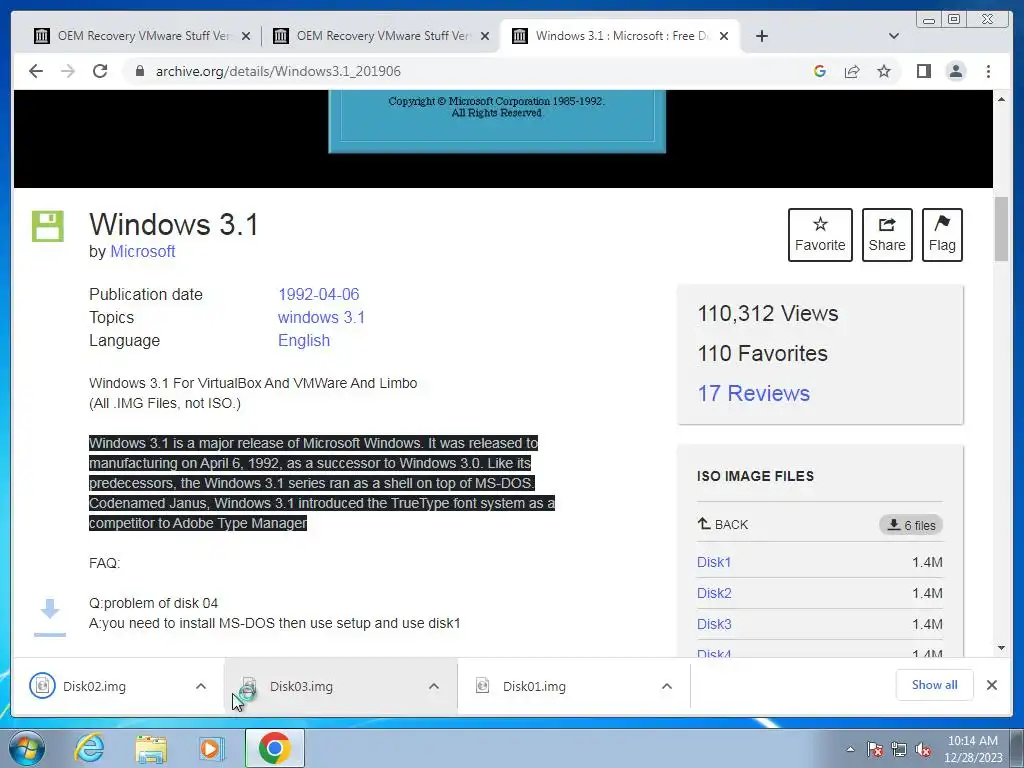Screen dimensions: 1024x768
Task: Go back to the previous page
Action: click(x=36, y=71)
